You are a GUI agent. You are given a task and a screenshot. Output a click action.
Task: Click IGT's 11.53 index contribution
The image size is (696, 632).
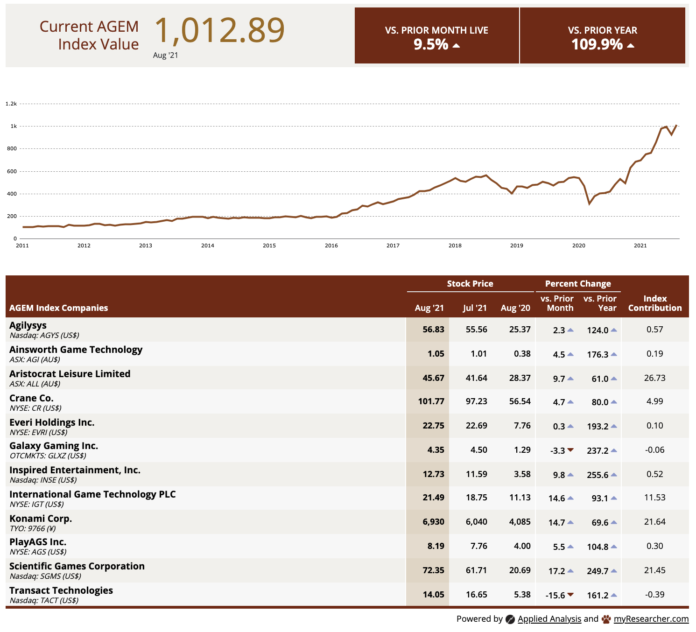pos(655,498)
